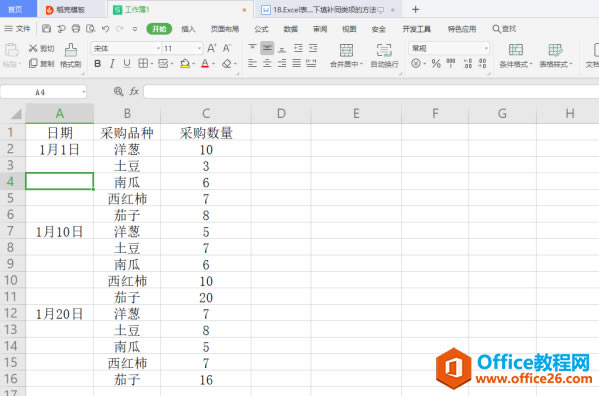Left-align the cell text

pos(252,63)
